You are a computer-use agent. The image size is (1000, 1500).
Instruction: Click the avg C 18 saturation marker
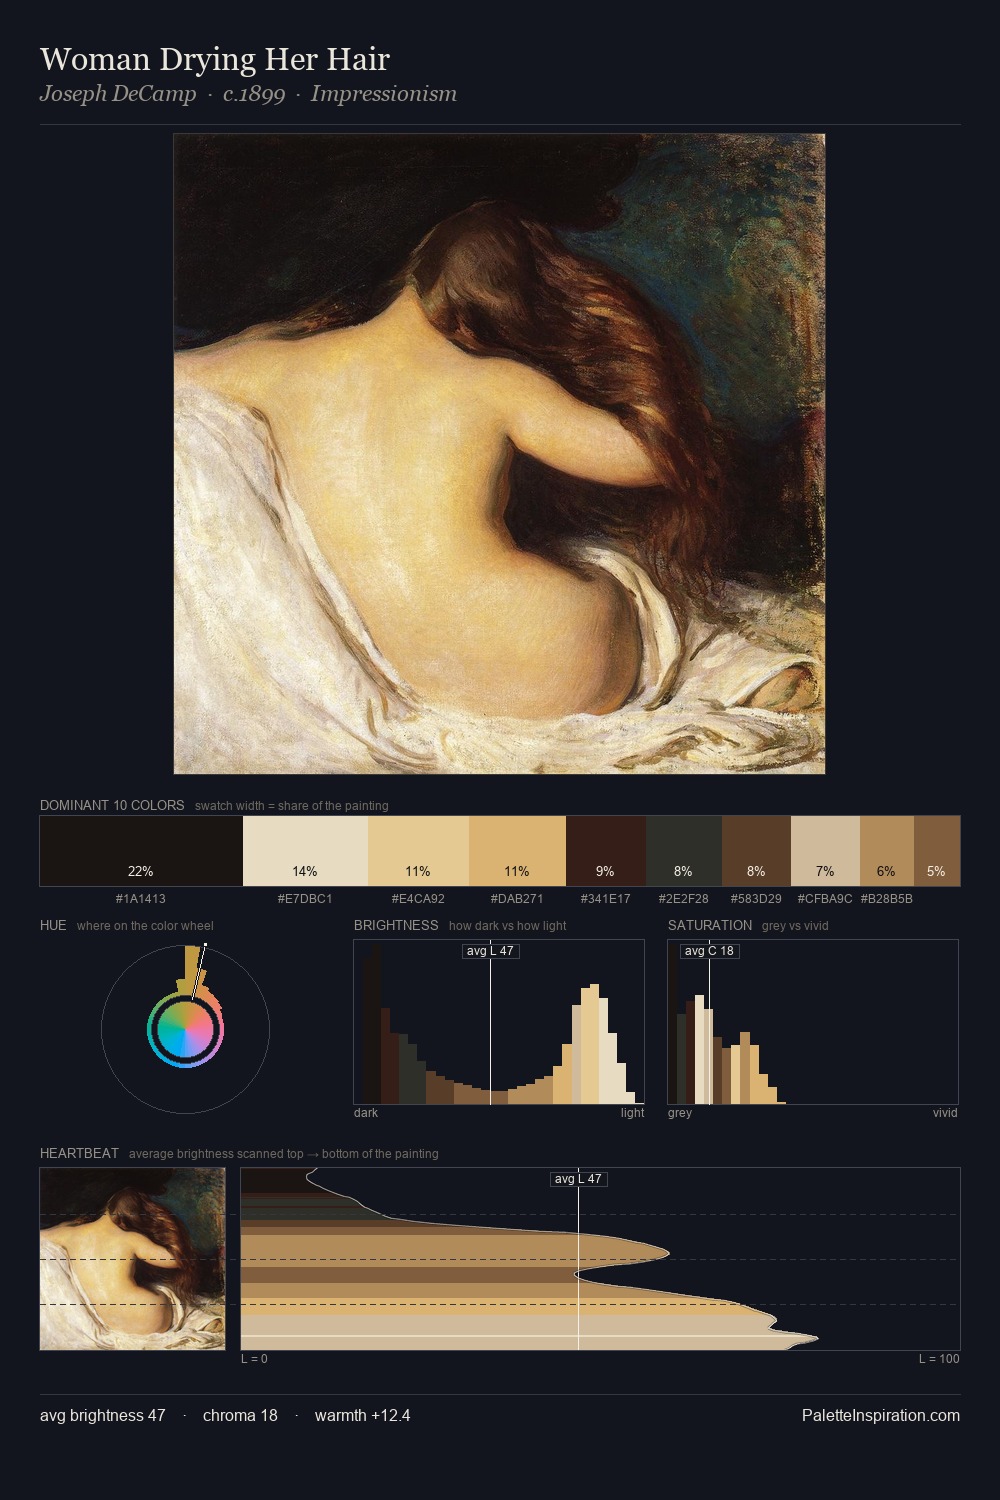click(709, 951)
